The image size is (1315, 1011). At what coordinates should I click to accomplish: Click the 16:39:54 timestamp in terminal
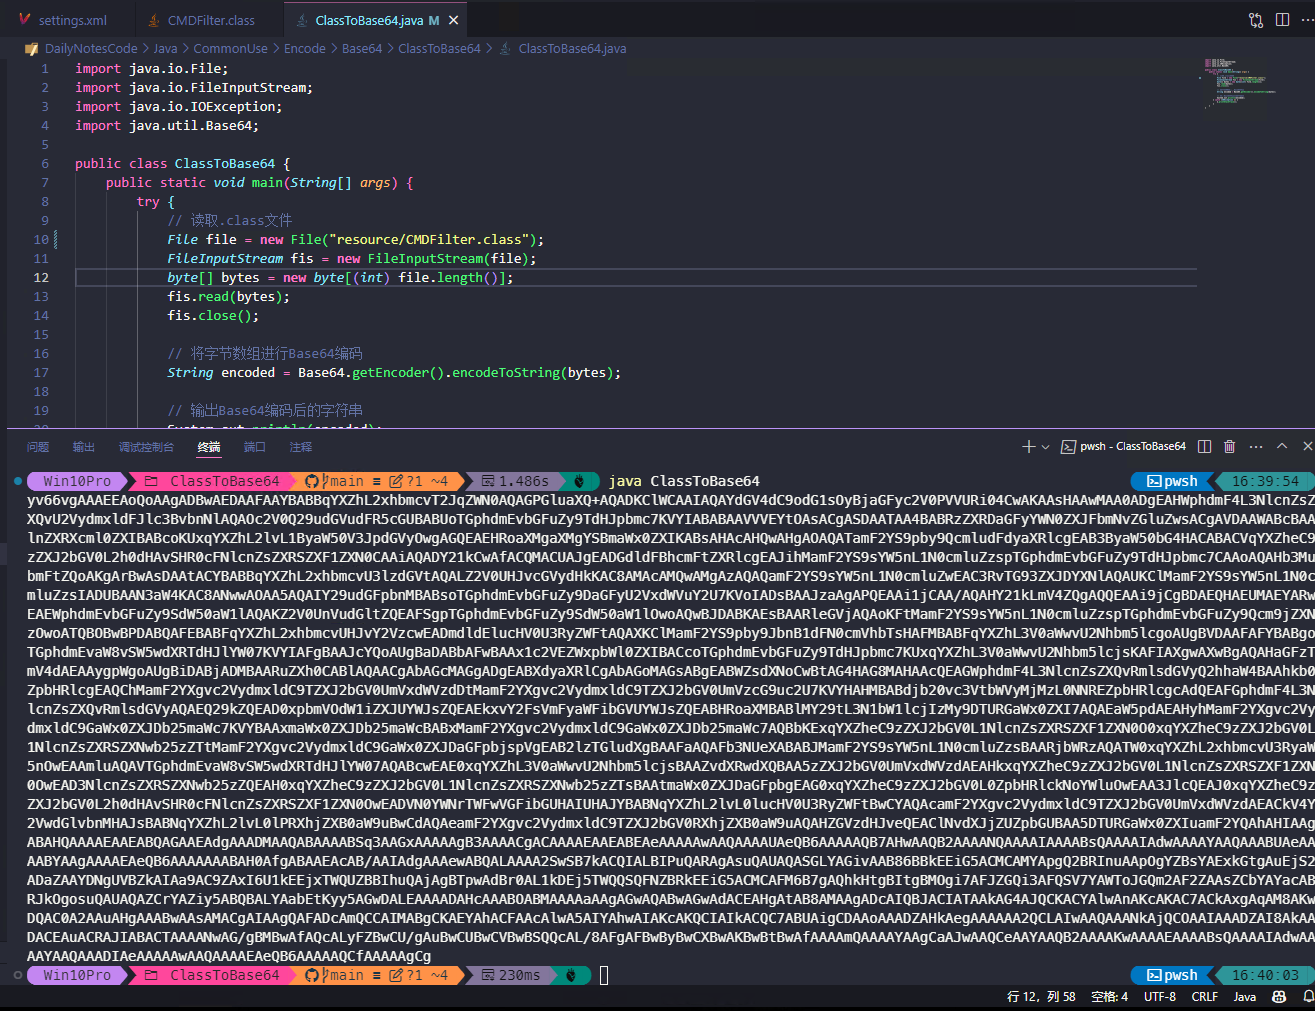pyautogui.click(x=1265, y=481)
